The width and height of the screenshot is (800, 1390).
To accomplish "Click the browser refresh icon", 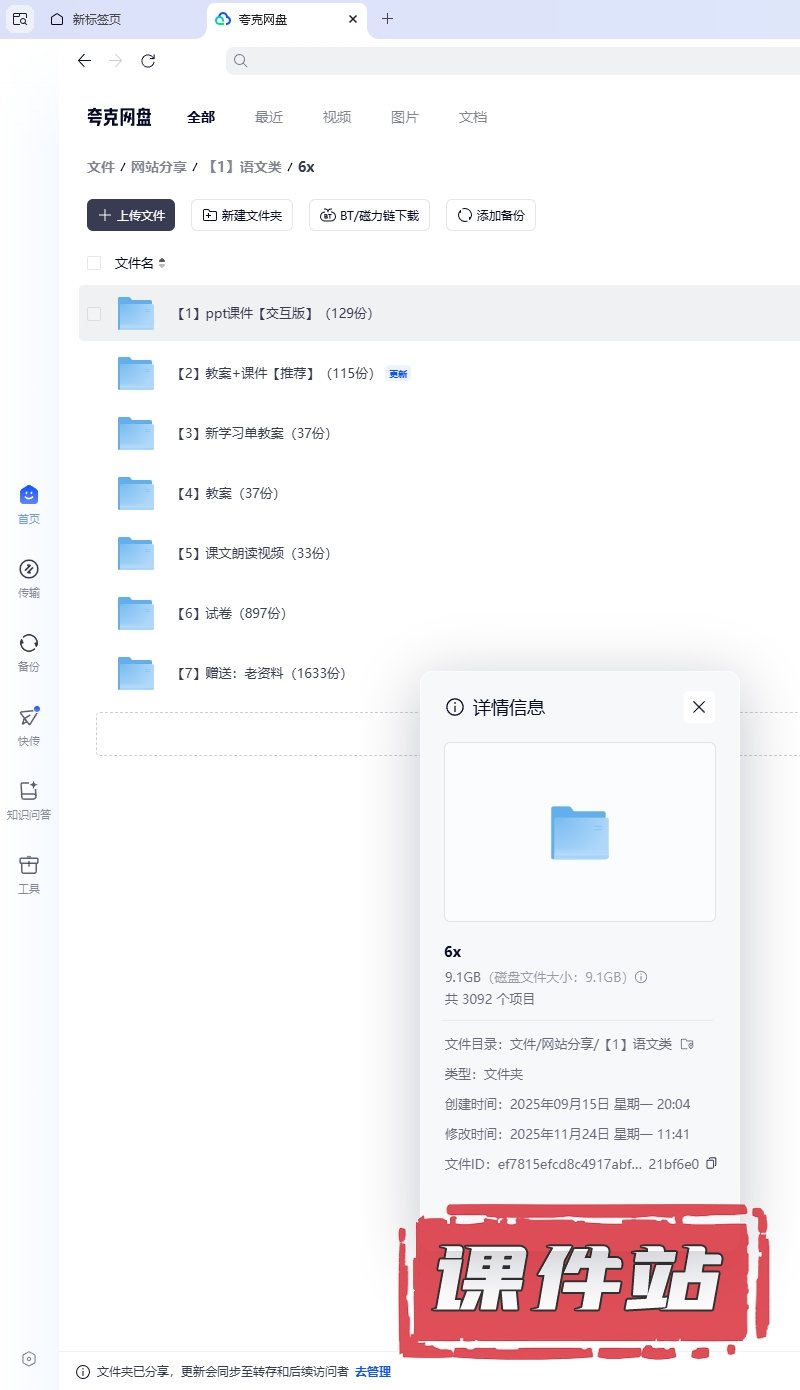I will pyautogui.click(x=148, y=61).
